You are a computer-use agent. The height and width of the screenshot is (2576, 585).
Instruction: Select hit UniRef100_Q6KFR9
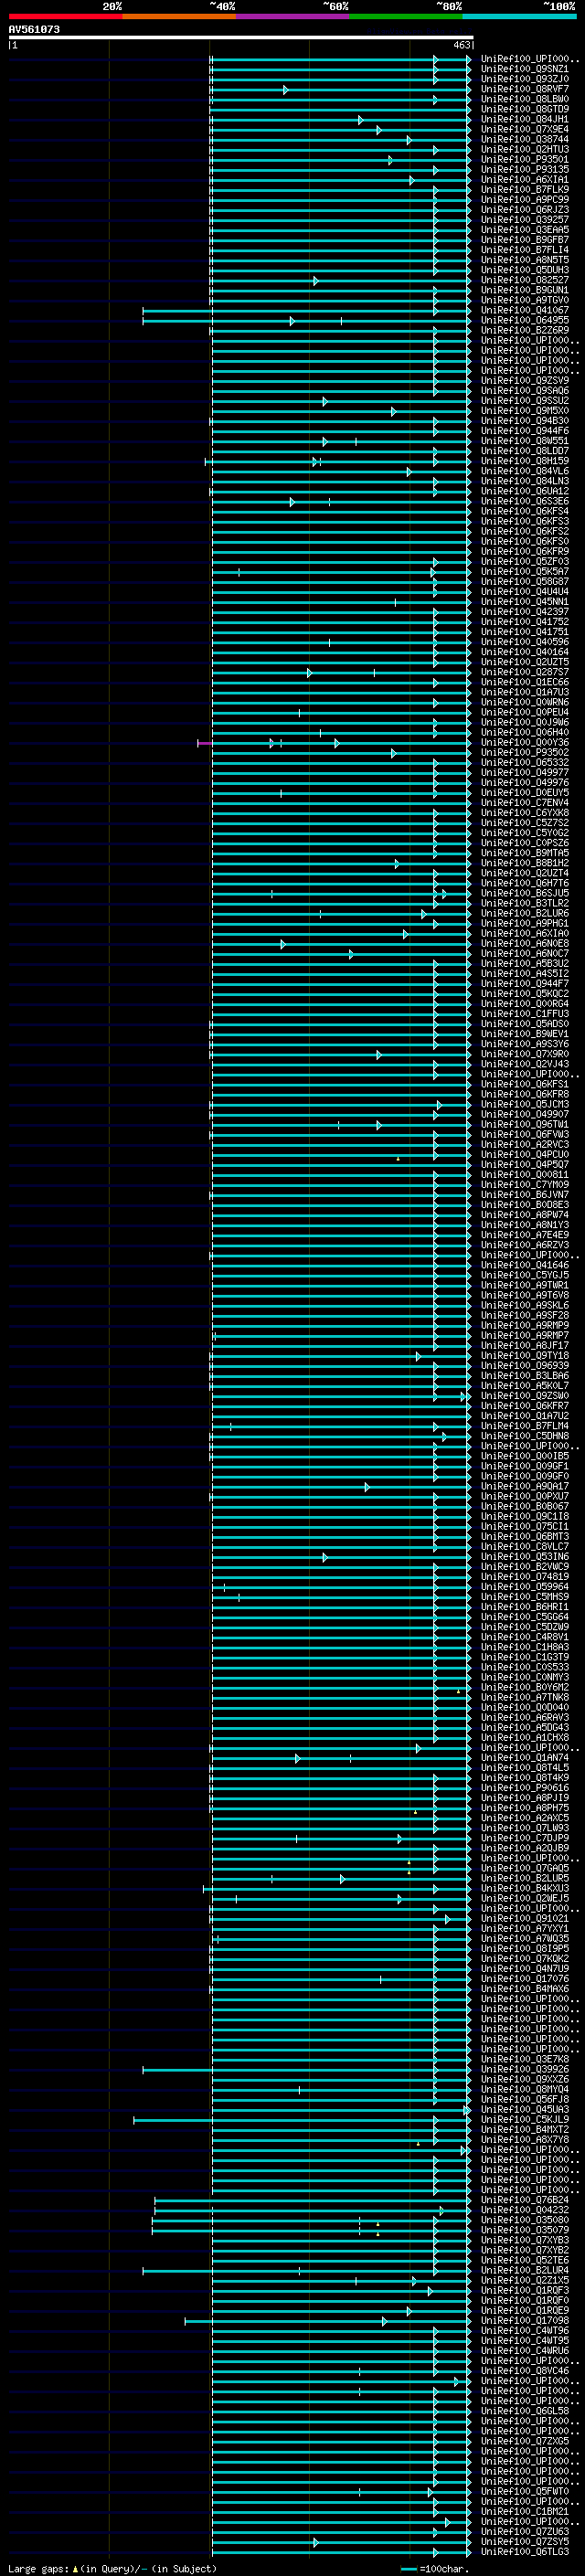click(524, 552)
